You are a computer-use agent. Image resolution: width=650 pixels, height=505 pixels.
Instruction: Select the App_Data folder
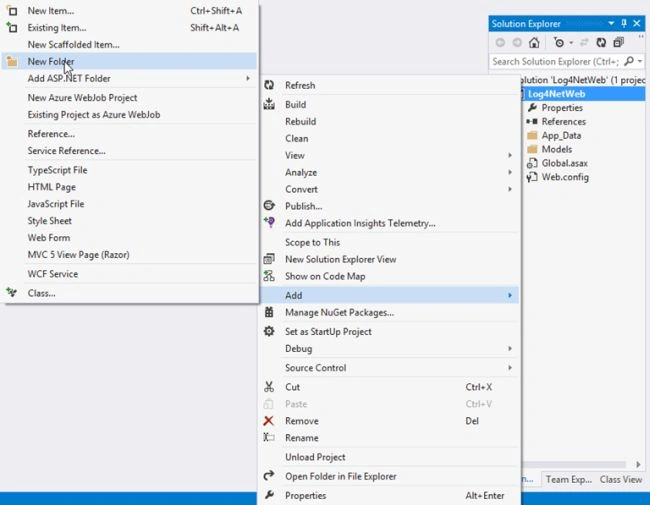[x=561, y=136]
